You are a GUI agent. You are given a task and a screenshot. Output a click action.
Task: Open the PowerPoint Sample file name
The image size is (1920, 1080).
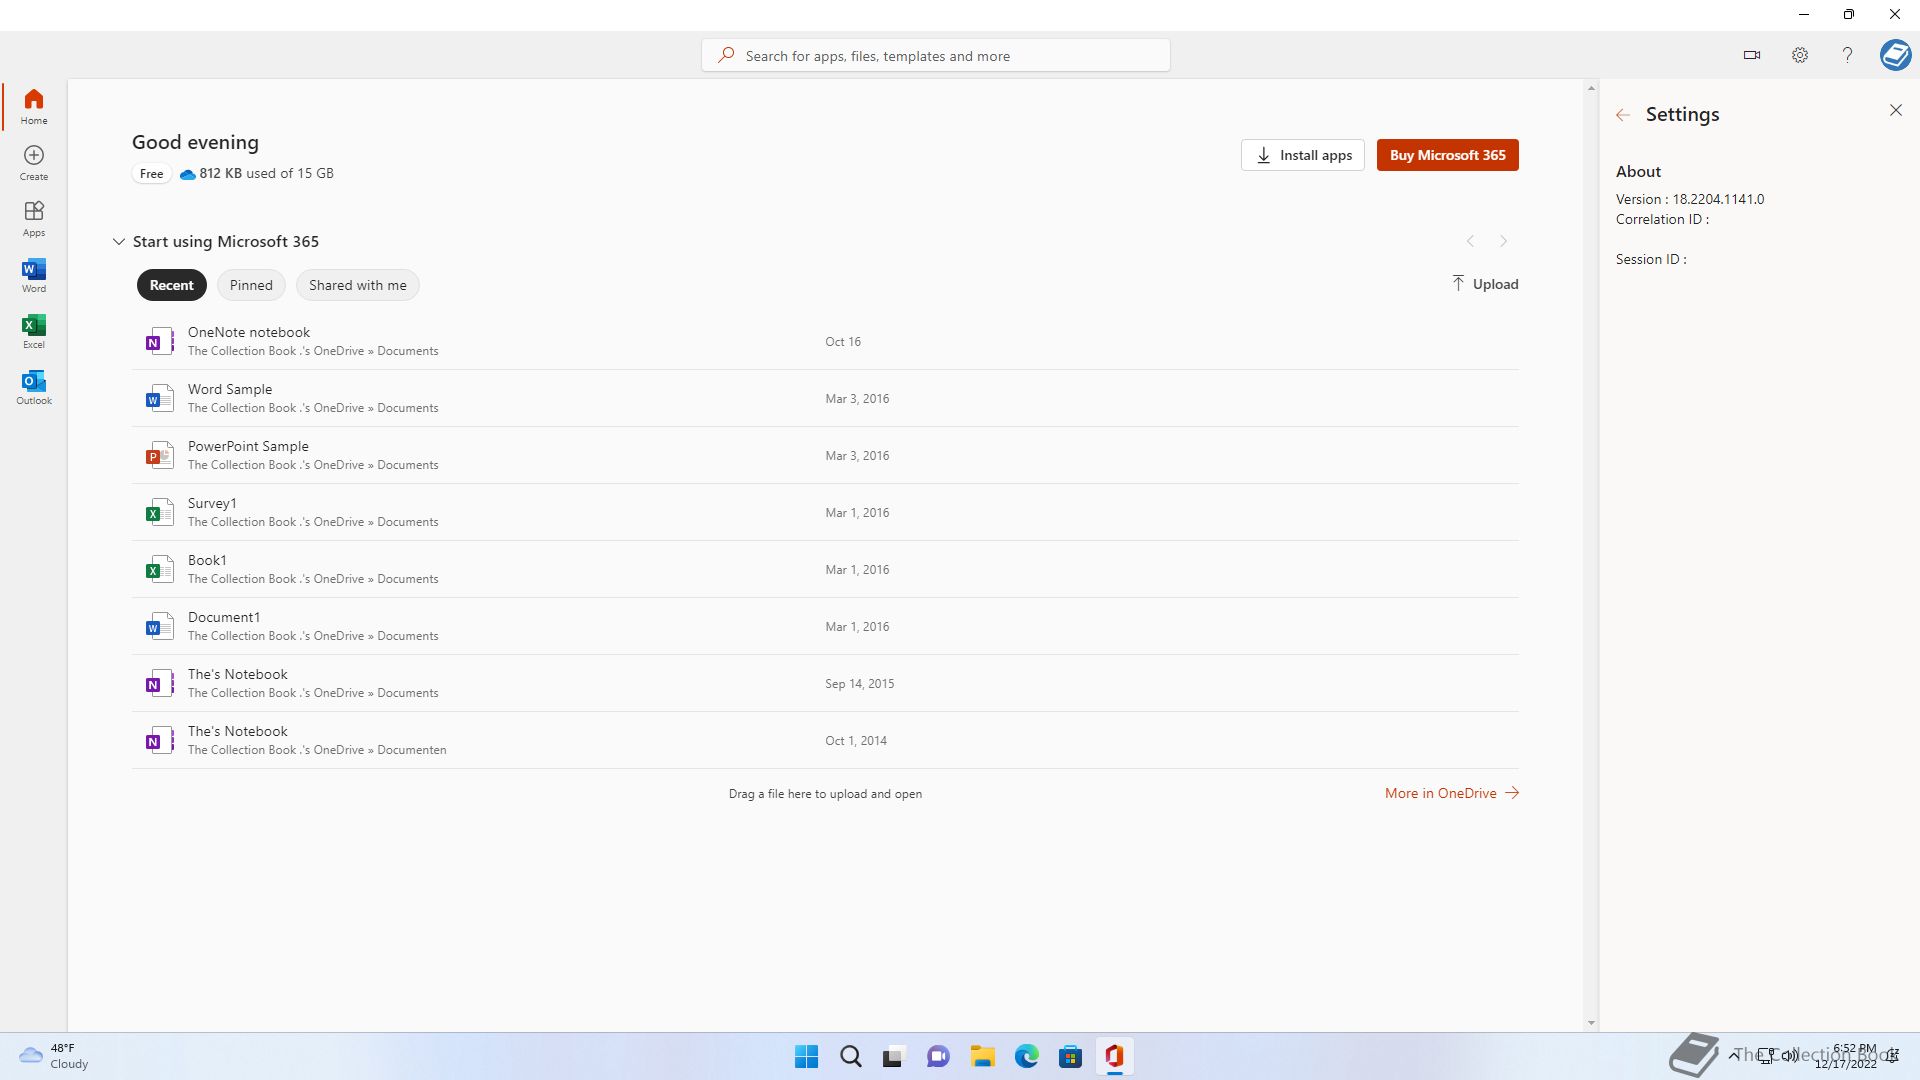[x=248, y=446]
